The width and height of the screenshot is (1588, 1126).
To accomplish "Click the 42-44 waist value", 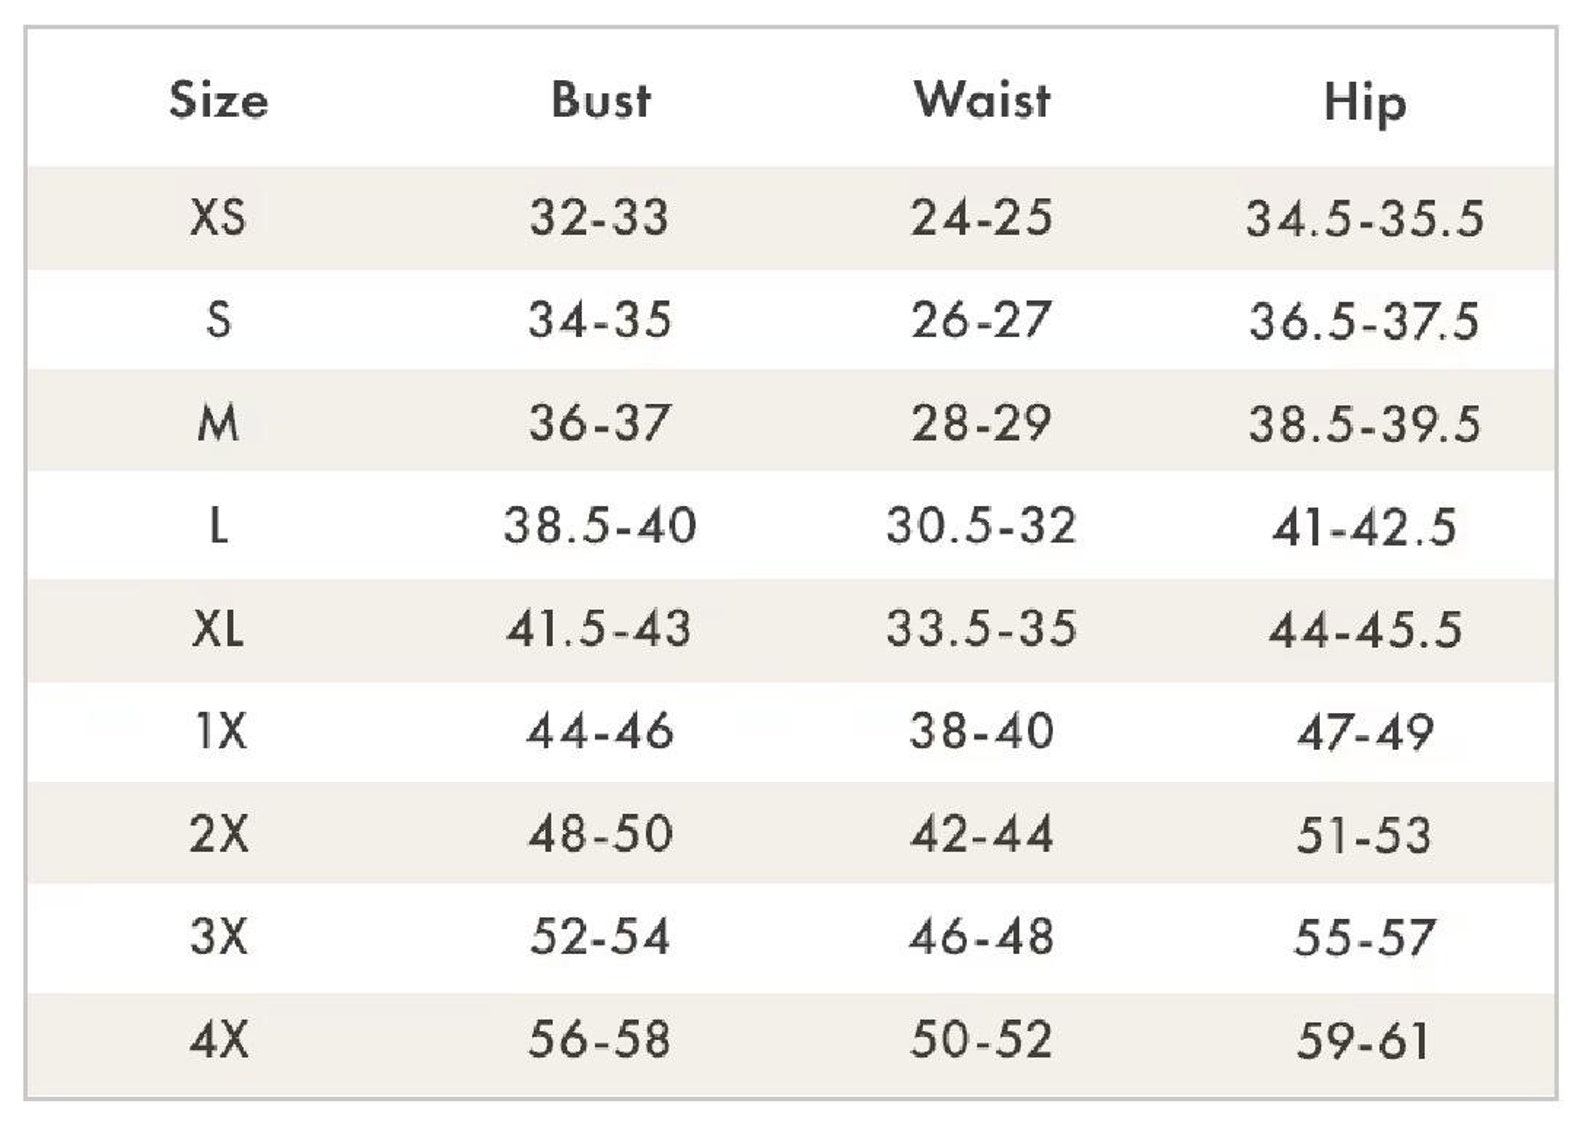I will click(982, 834).
